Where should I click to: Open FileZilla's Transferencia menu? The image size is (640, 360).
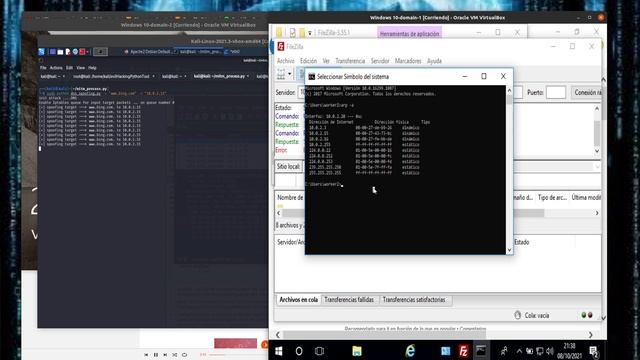[350, 61]
